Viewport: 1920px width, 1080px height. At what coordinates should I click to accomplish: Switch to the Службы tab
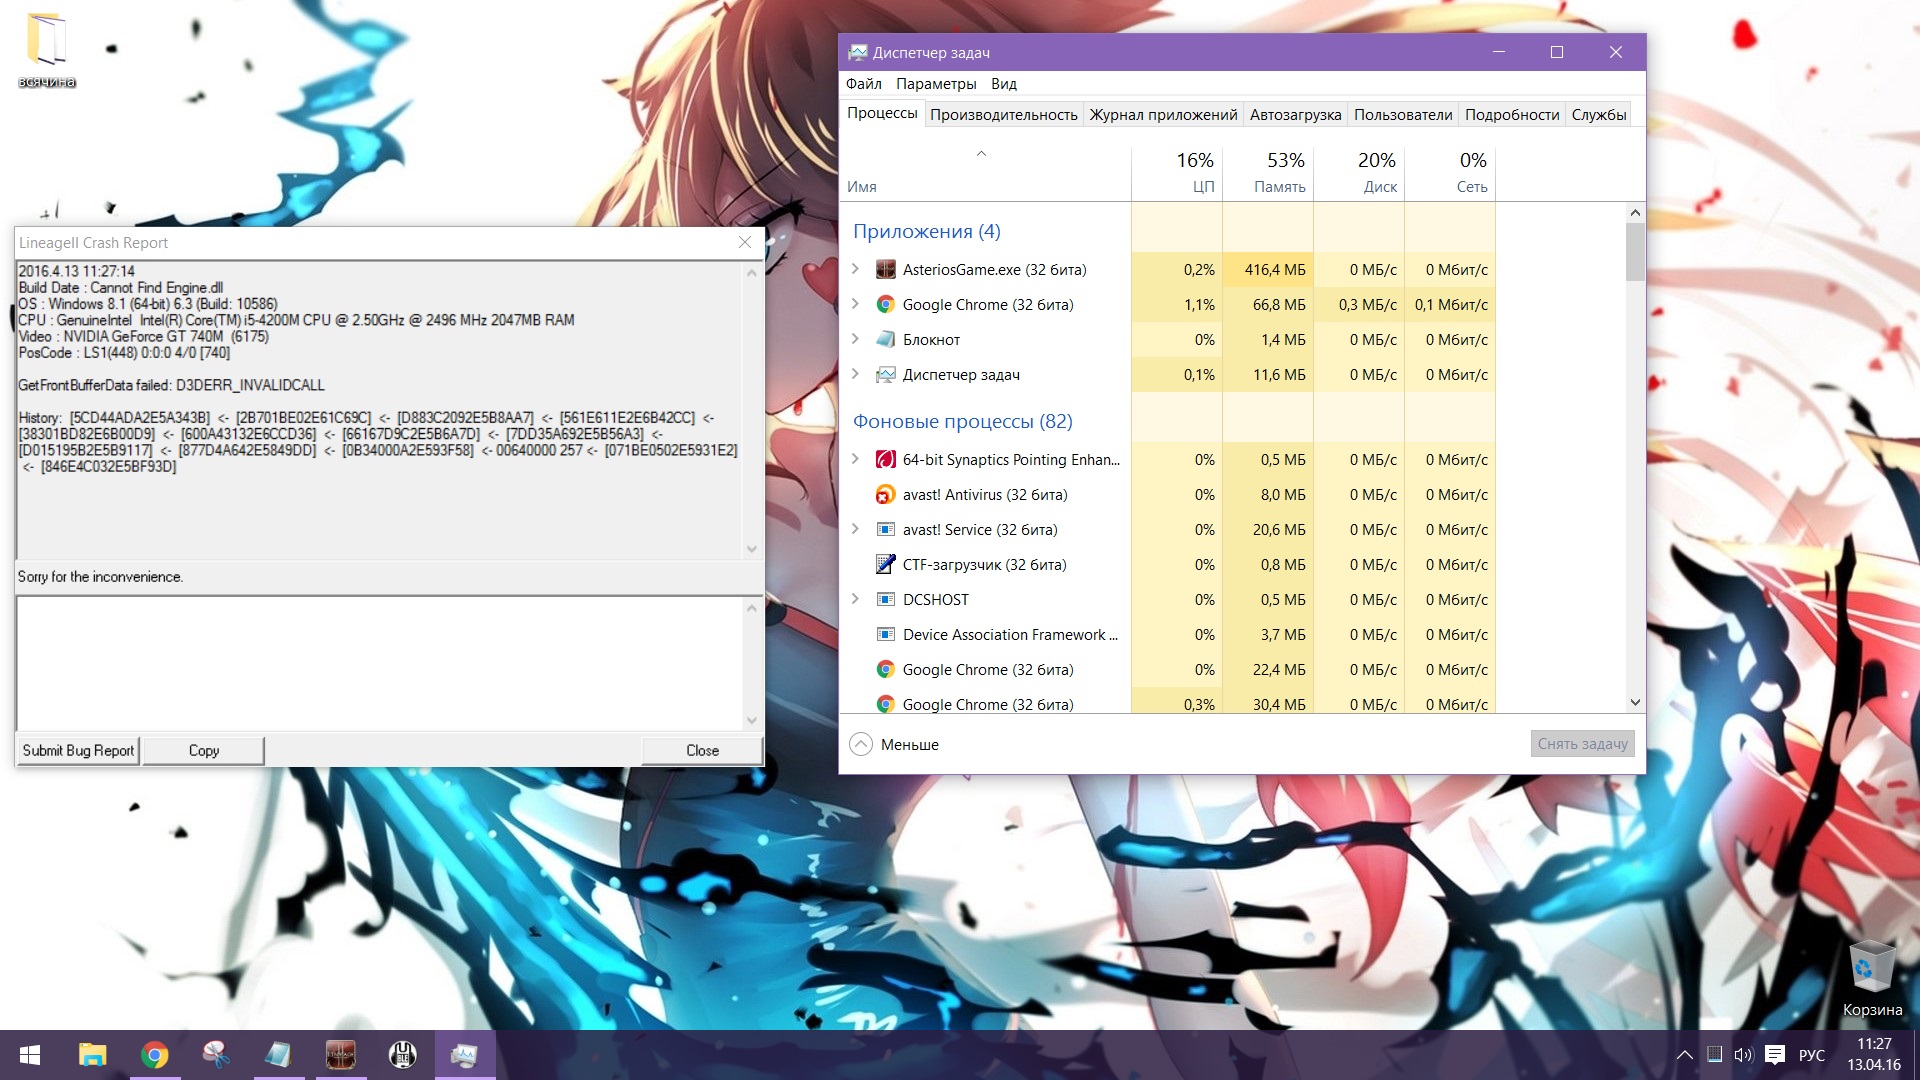pos(1599,115)
